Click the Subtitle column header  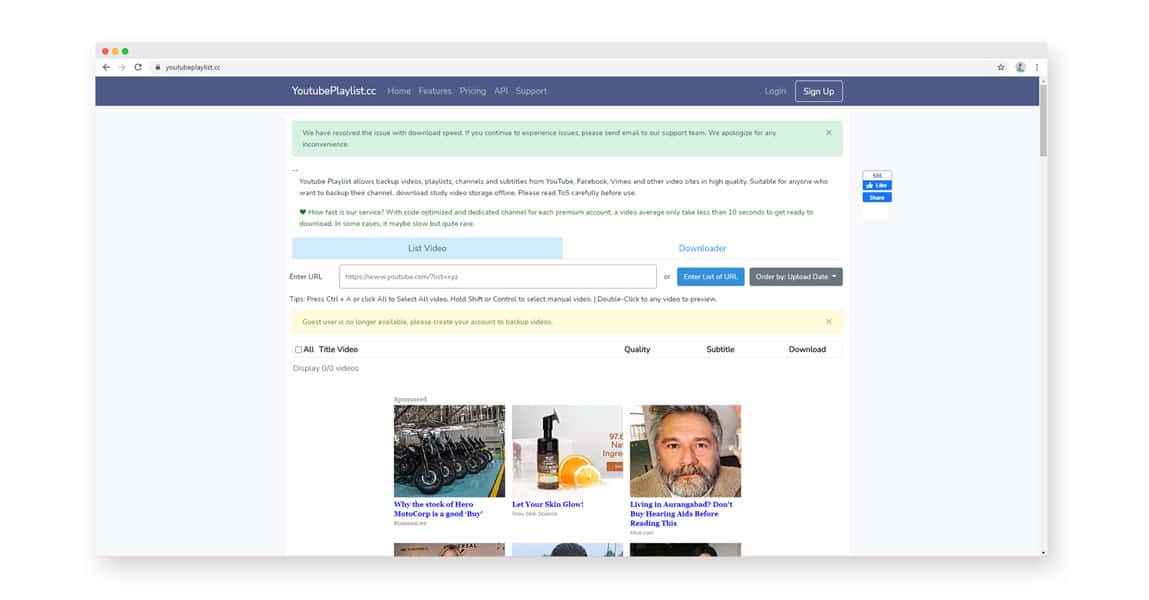[720, 349]
